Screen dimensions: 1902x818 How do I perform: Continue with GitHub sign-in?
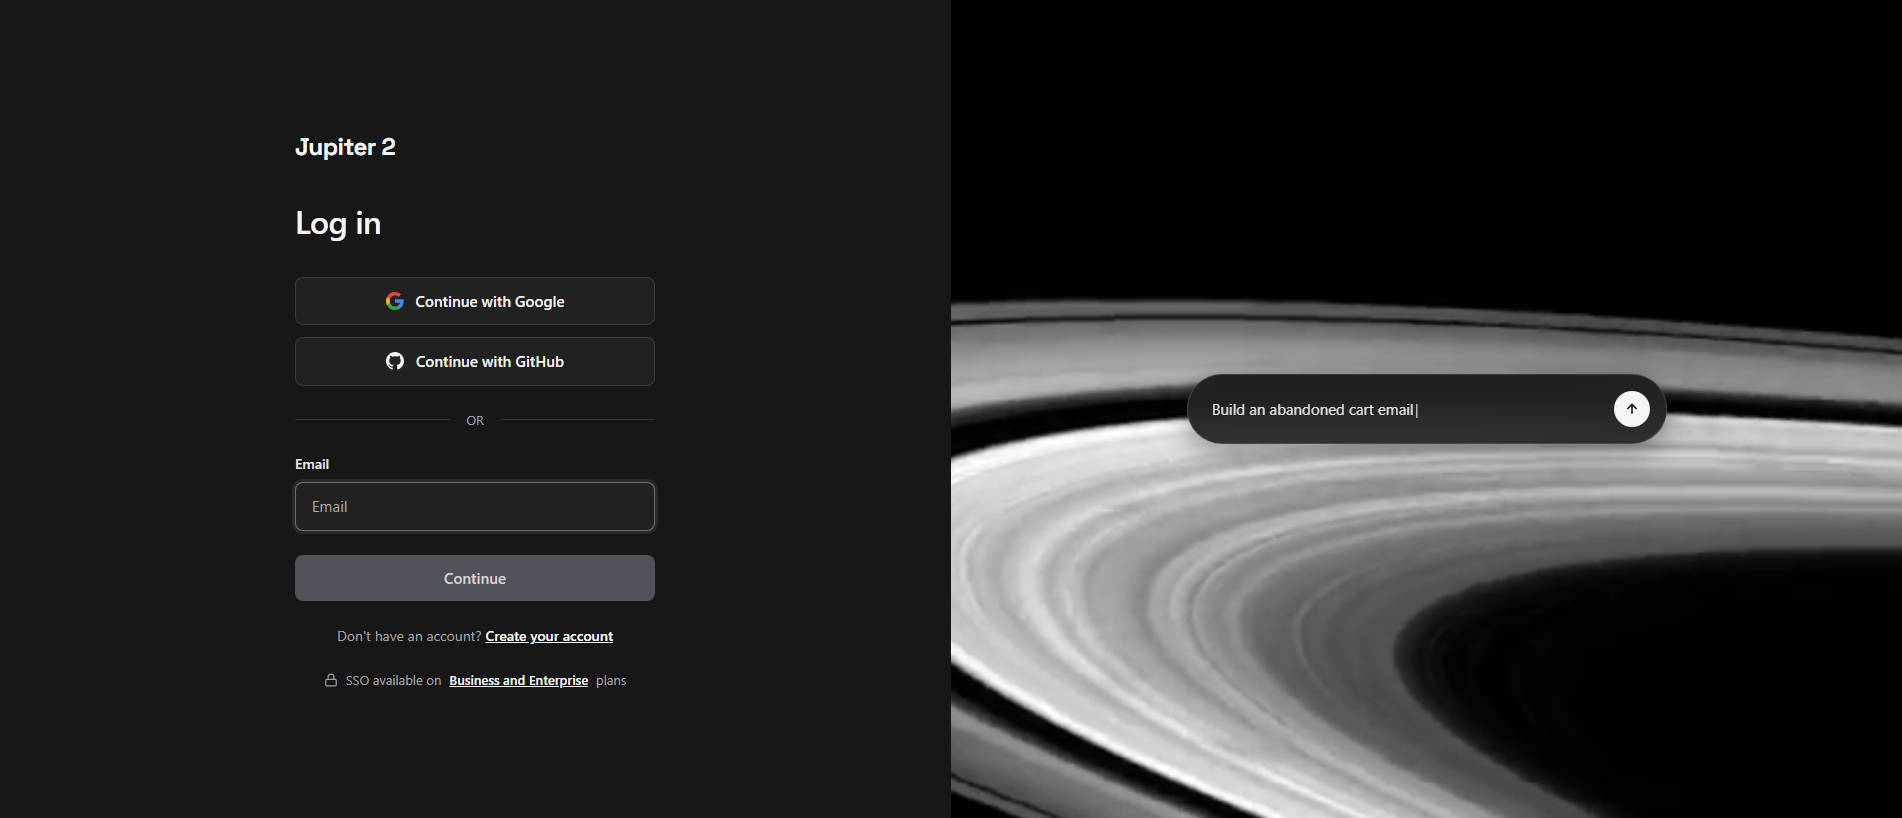[x=475, y=361]
